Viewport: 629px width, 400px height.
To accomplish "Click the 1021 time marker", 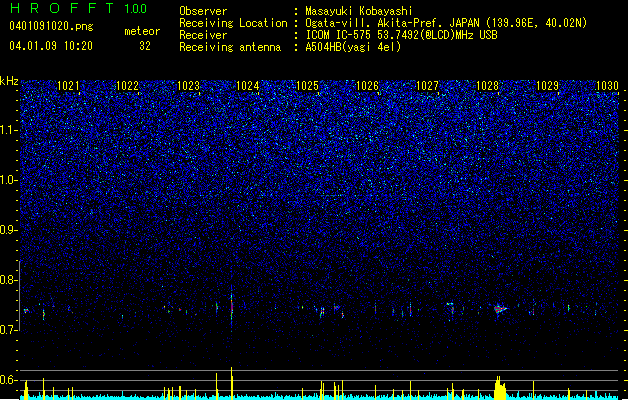I will [68, 86].
